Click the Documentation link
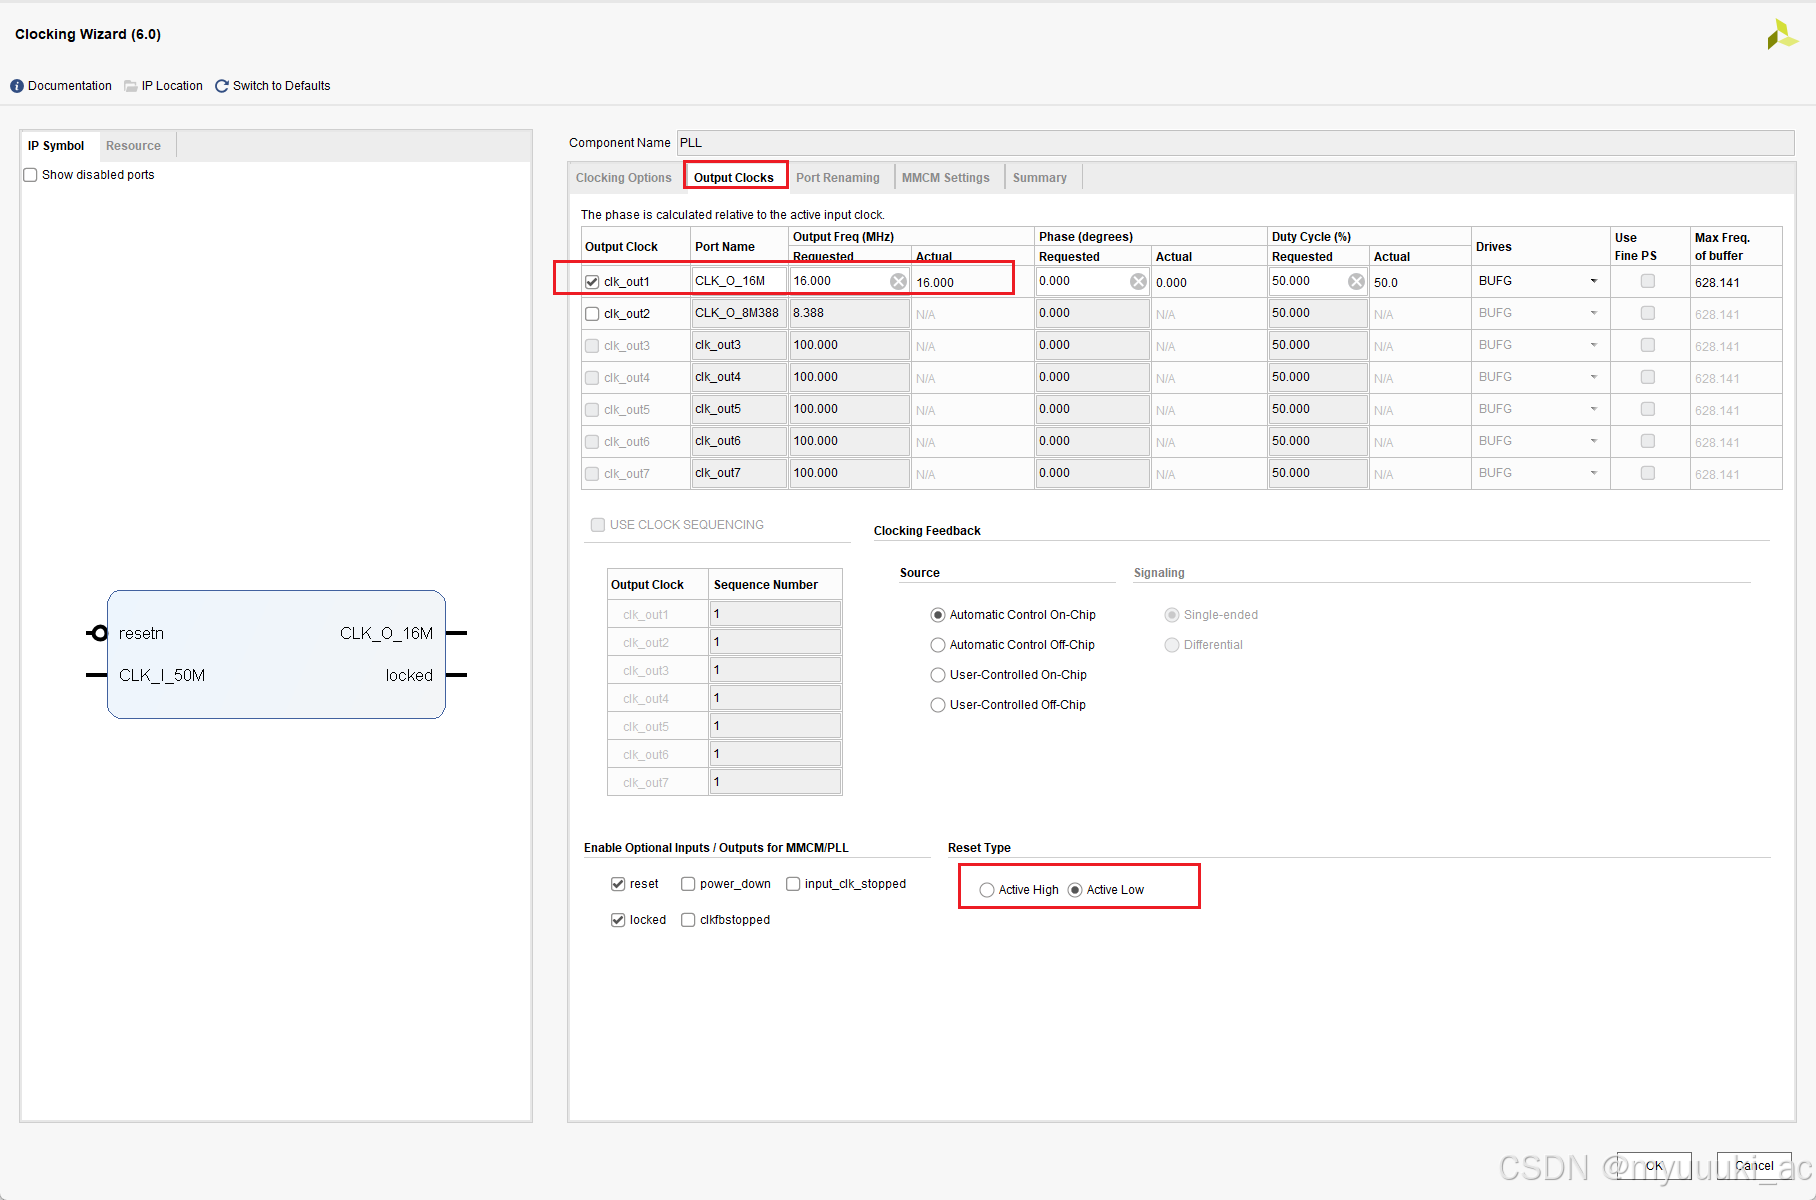 coord(70,86)
